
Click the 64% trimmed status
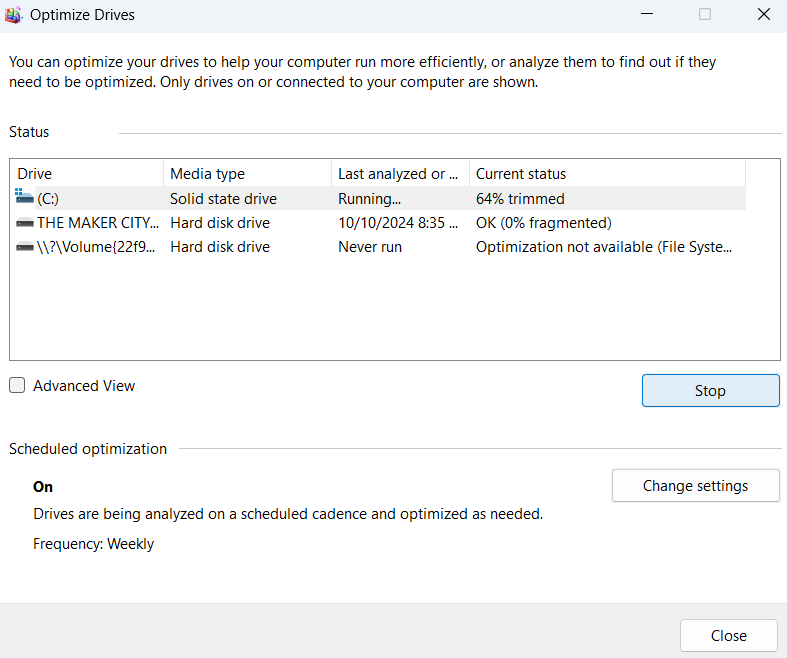[520, 199]
